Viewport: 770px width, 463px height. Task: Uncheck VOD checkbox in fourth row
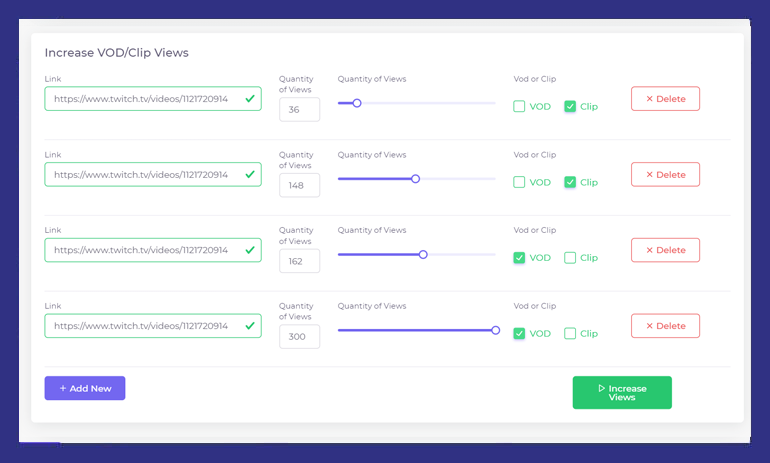(519, 334)
